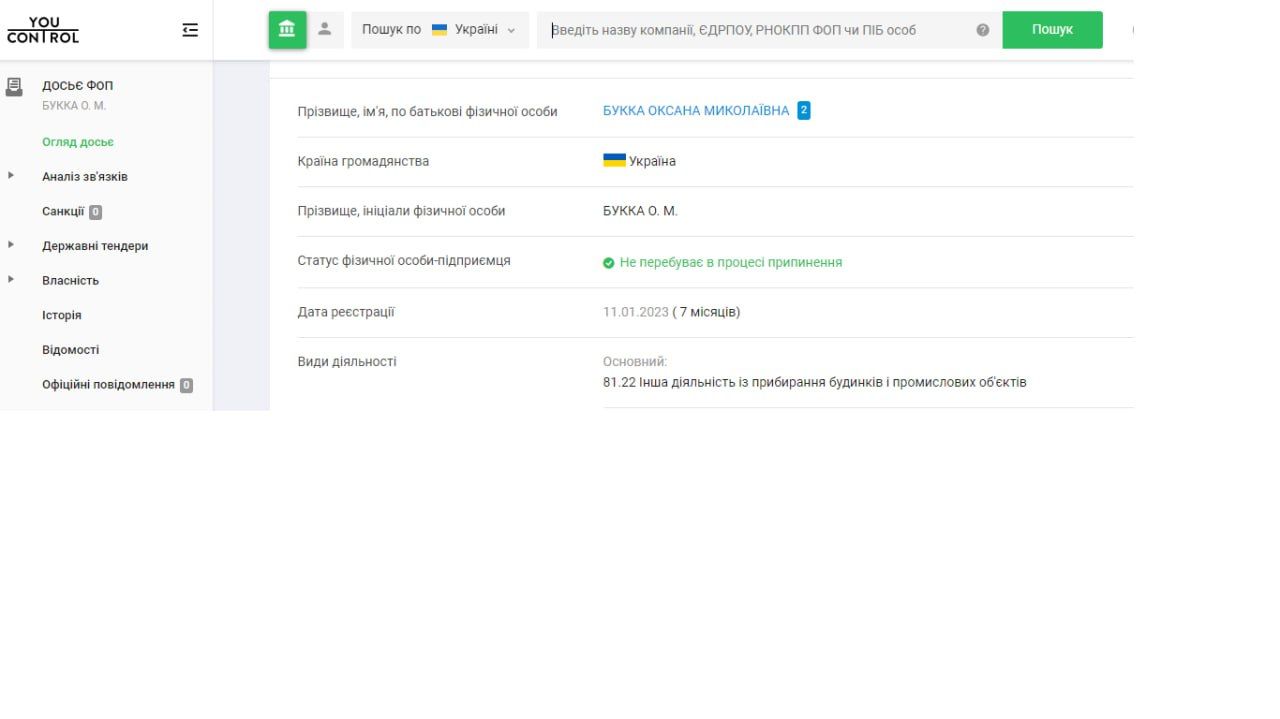Expand the Власність section arrow
The width and height of the screenshot is (1280, 719).
[x=11, y=280]
